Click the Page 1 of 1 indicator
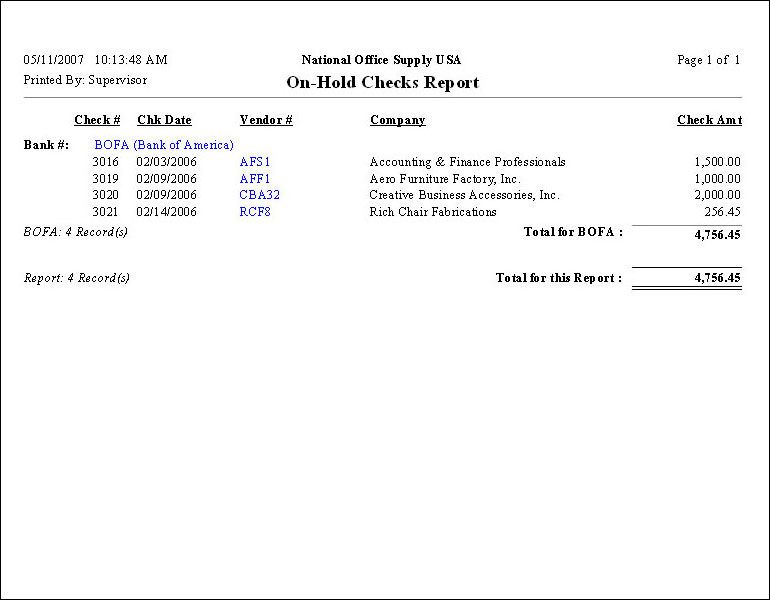Viewport: 770px width, 600px height. 708,60
